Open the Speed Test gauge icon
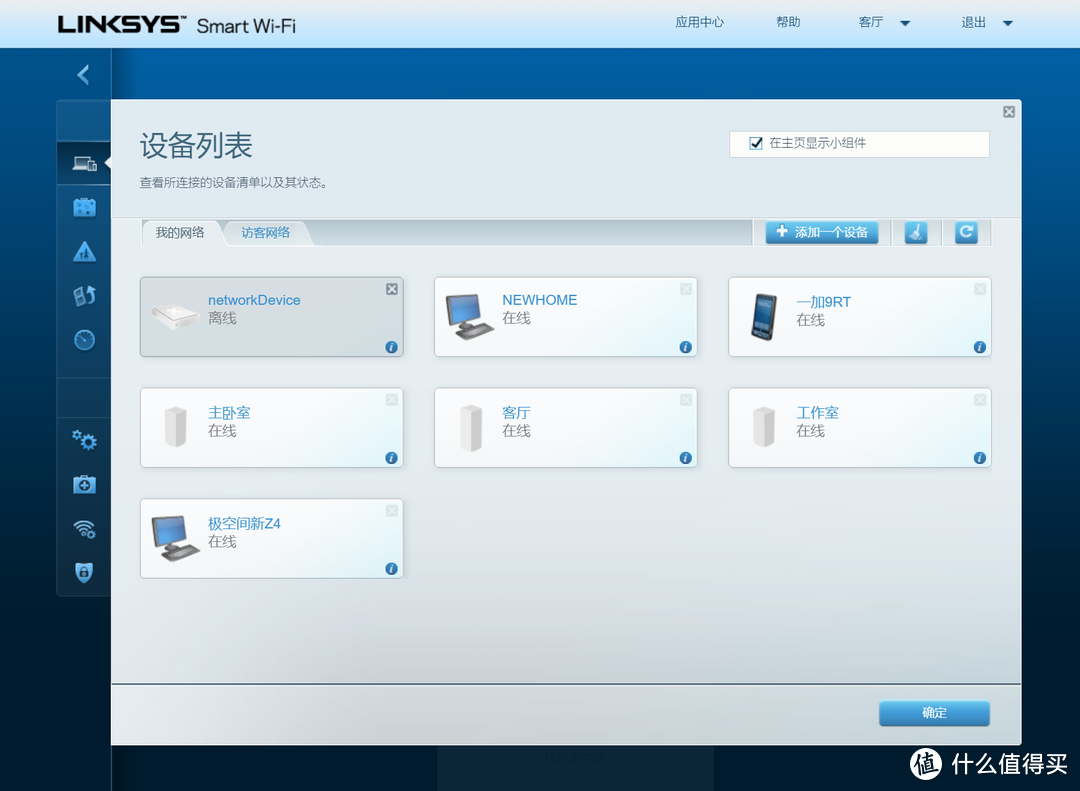Viewport: 1080px width, 791px height. click(84, 340)
